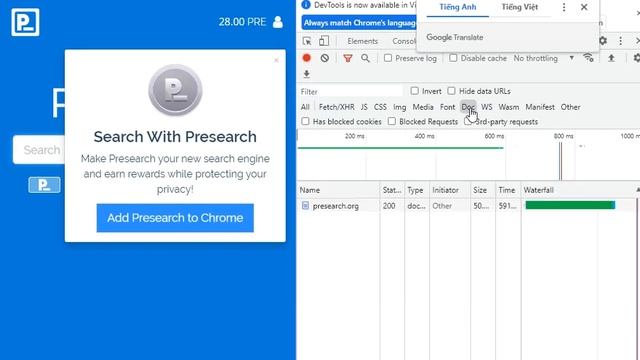The height and width of the screenshot is (360, 640).
Task: Click the info icon in DevTools notification
Action: click(306, 5)
